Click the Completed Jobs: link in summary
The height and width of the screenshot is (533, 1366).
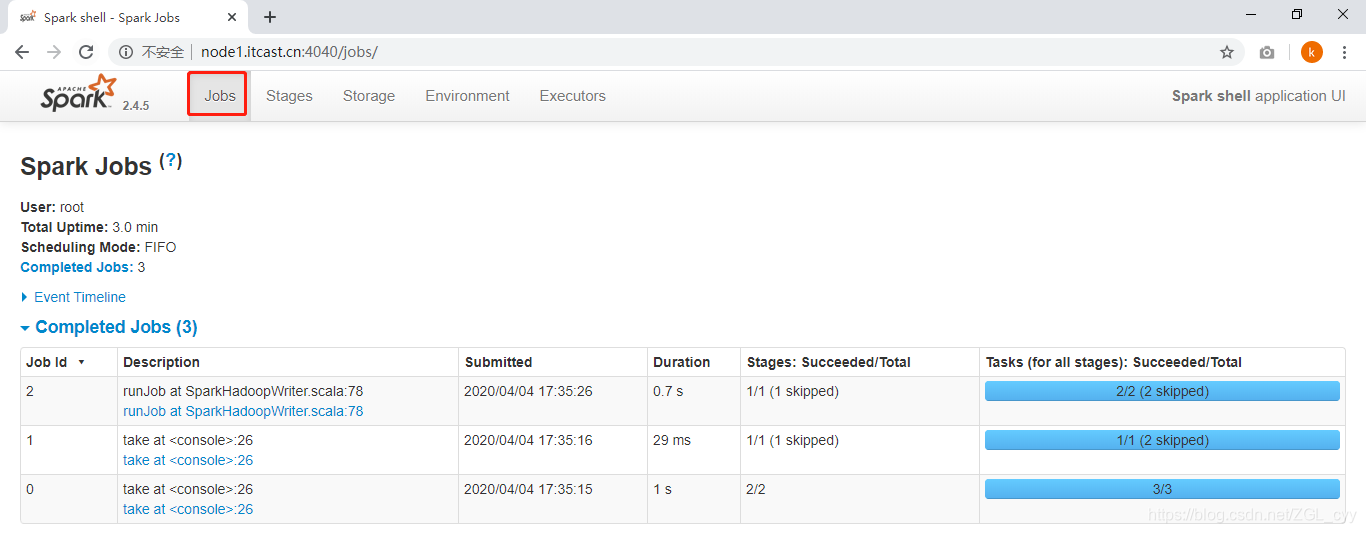pyautogui.click(x=76, y=267)
